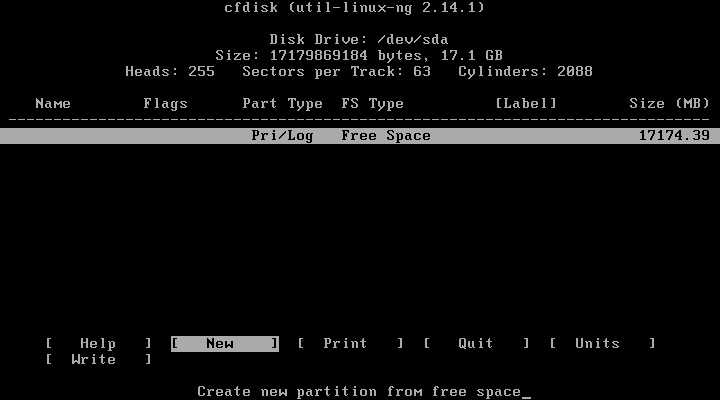Click the Heads: 255 value
720x400 pixels.
coord(170,72)
